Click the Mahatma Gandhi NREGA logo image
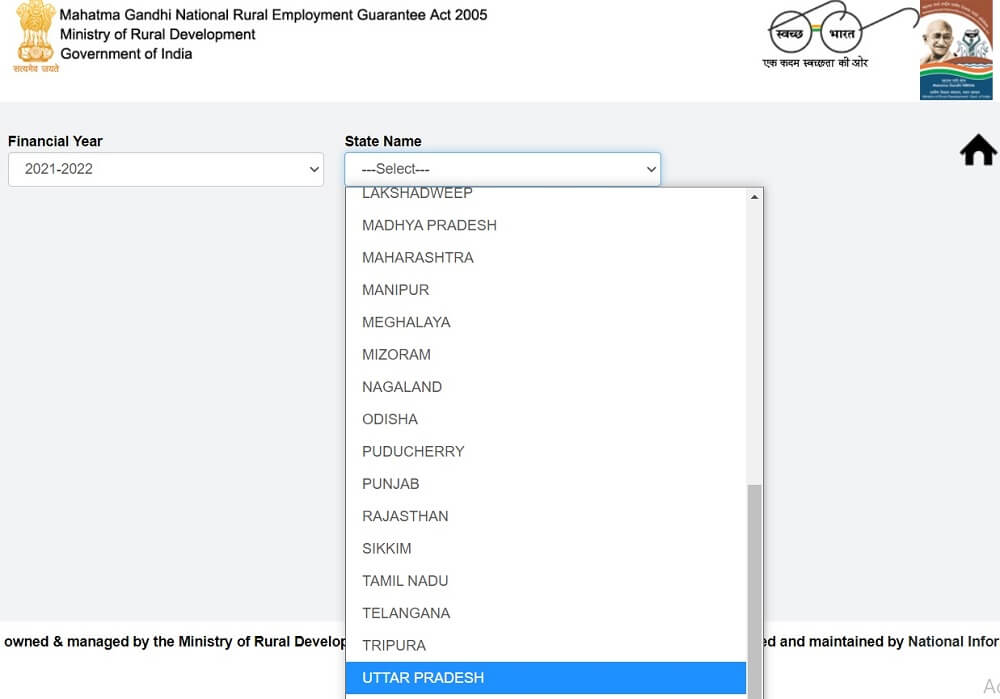The height and width of the screenshot is (699, 1000). click(x=955, y=50)
